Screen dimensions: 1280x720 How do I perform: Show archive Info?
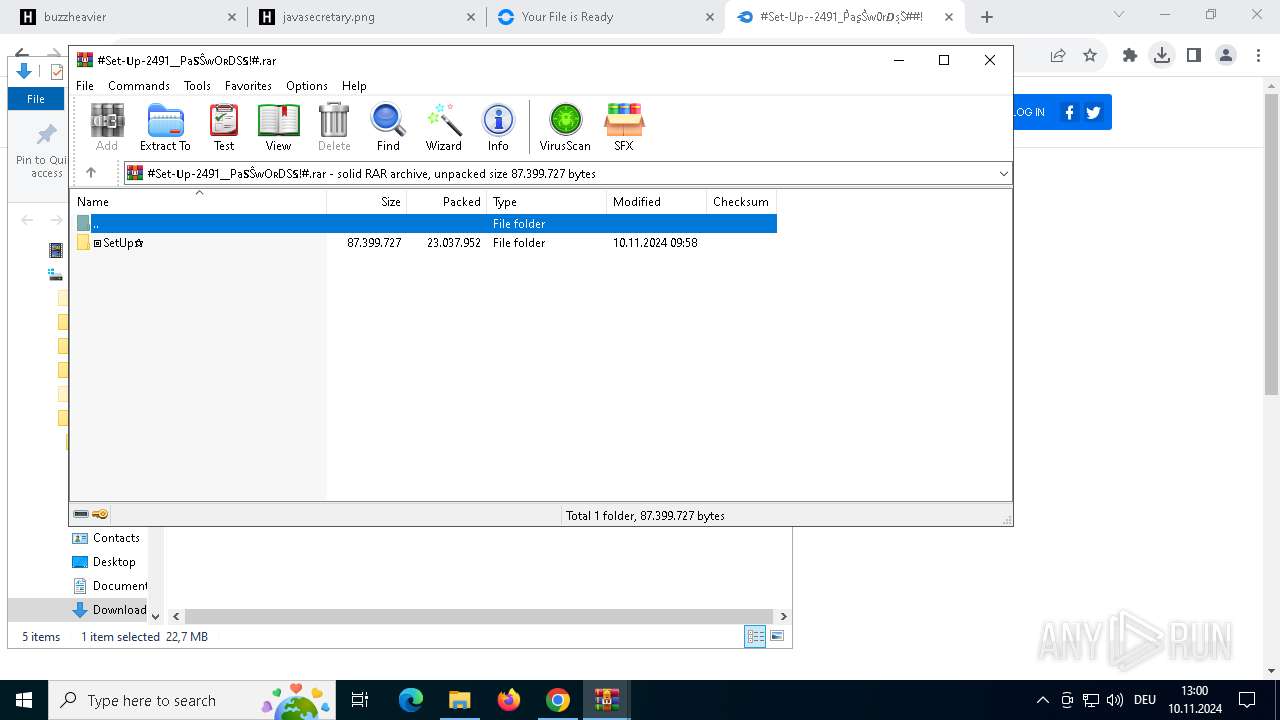(498, 127)
